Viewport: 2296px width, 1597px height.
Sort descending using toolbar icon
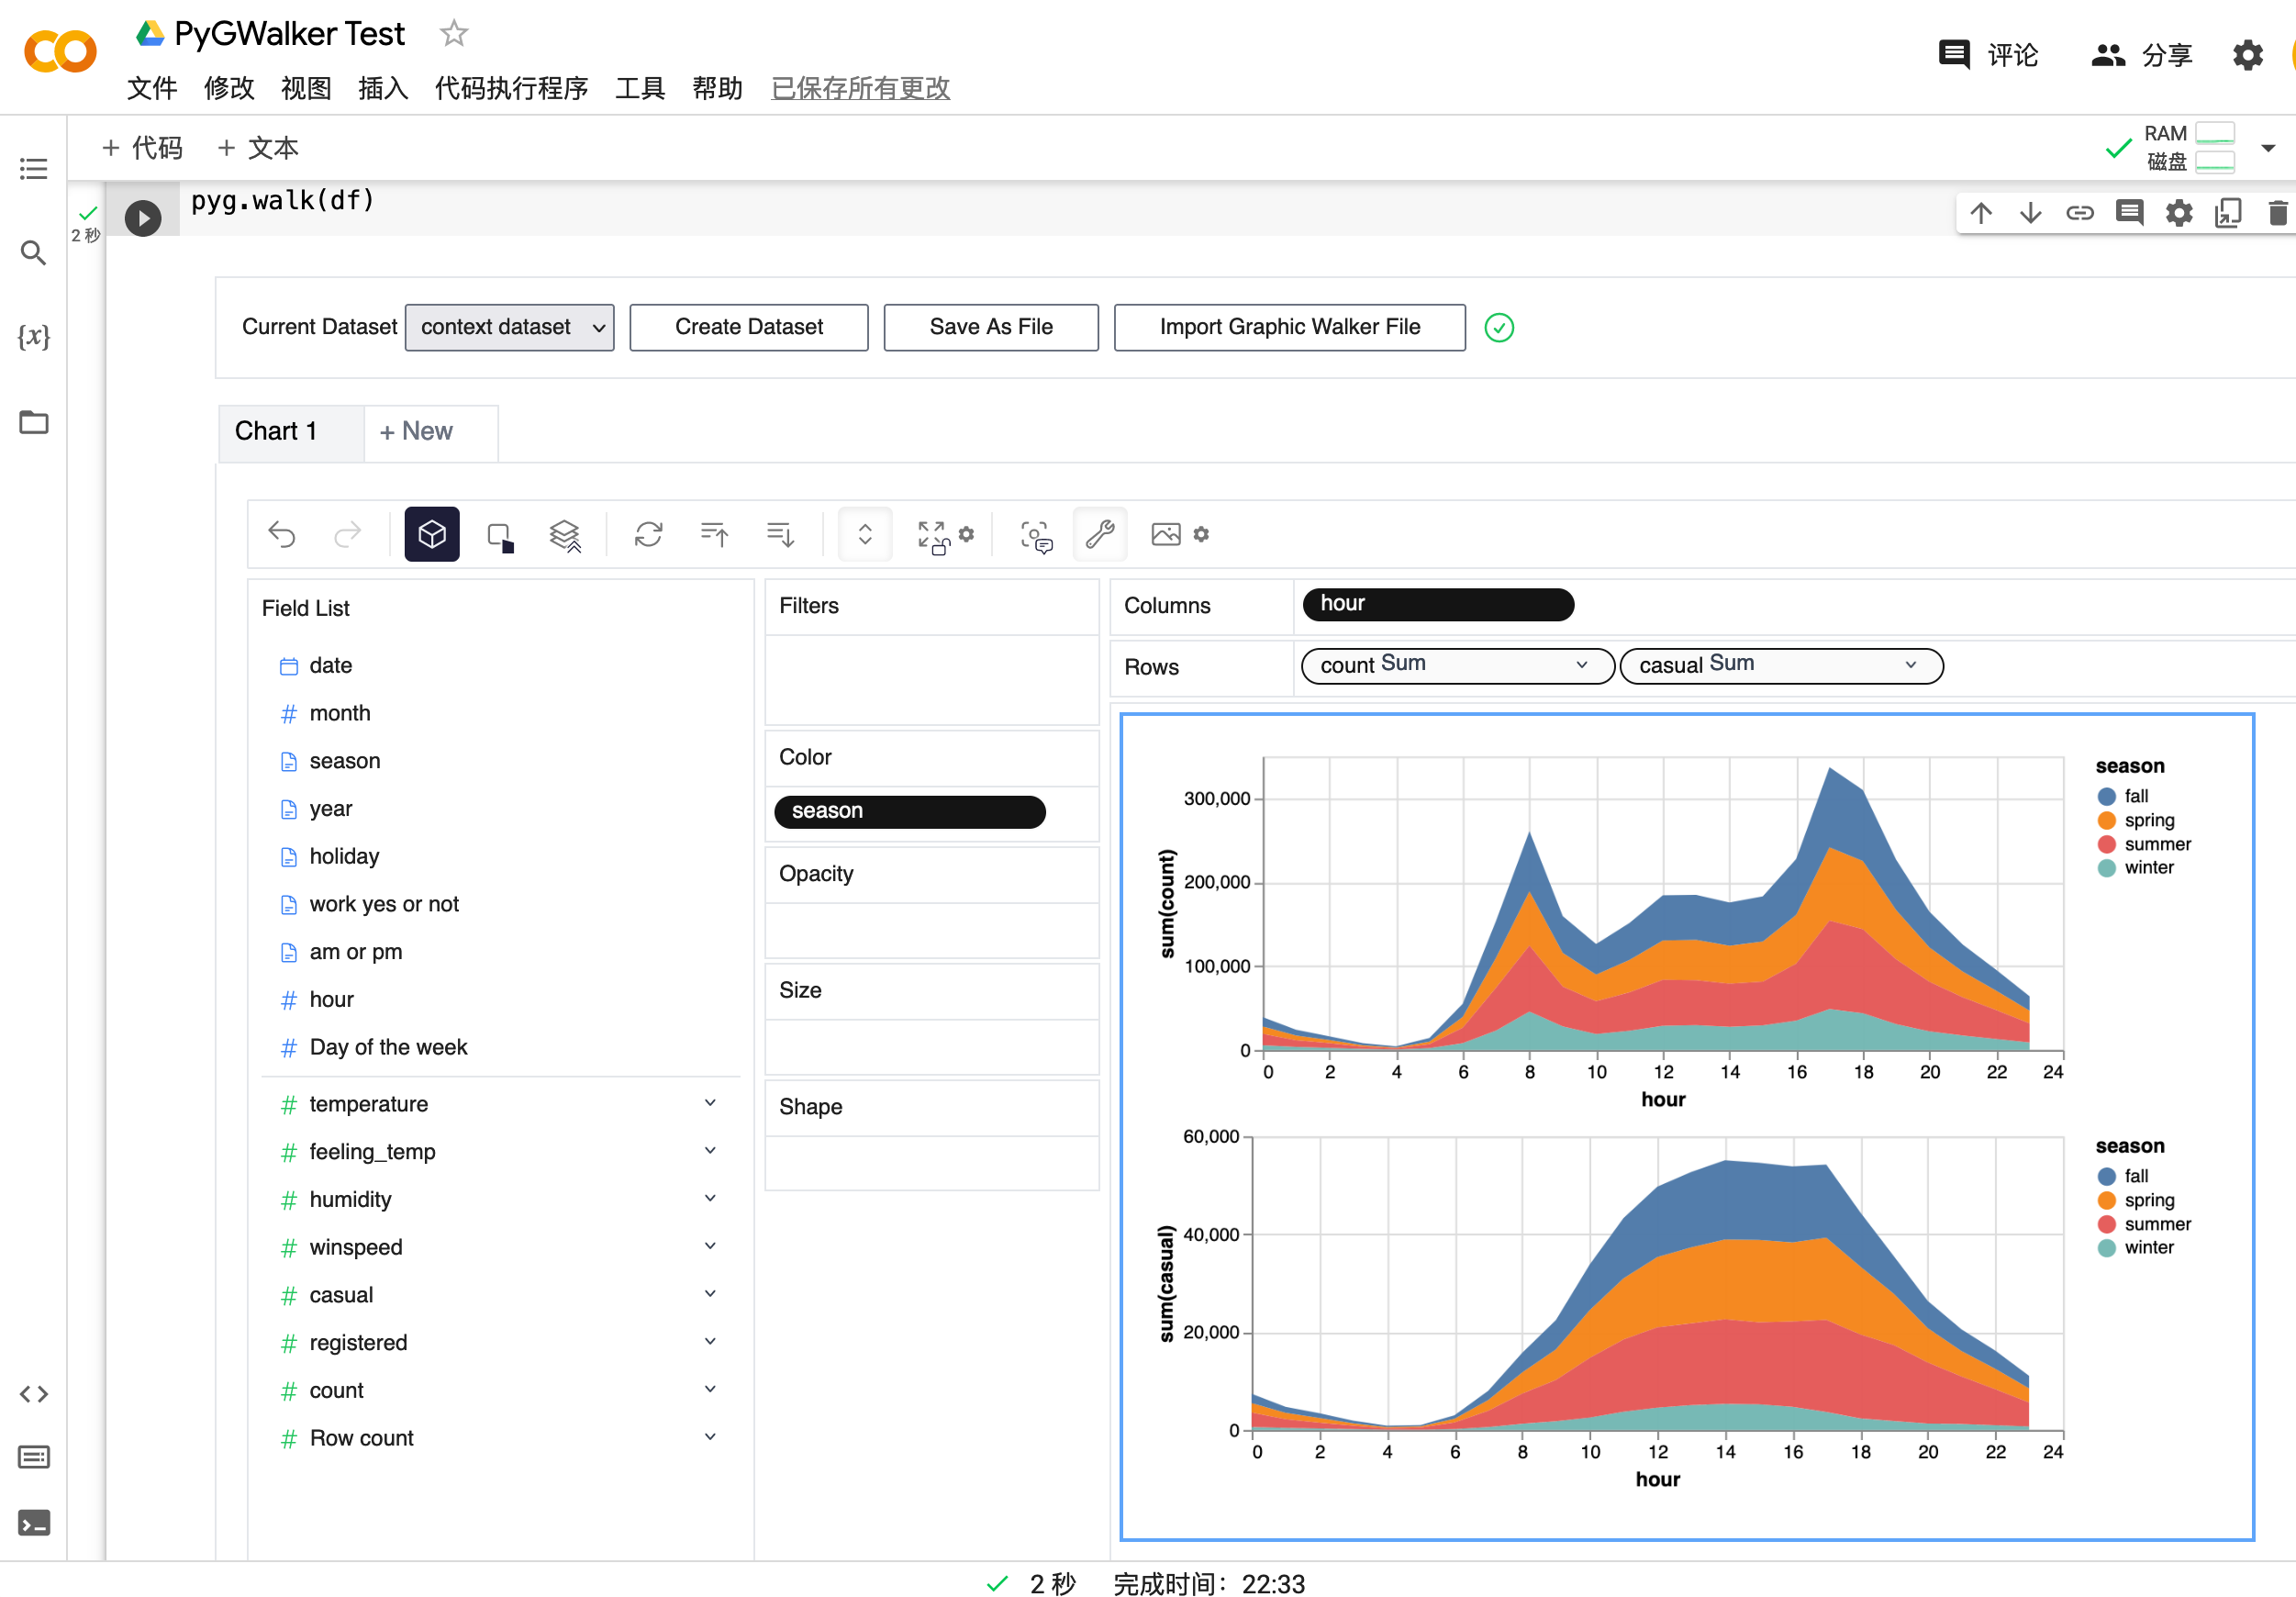click(780, 535)
